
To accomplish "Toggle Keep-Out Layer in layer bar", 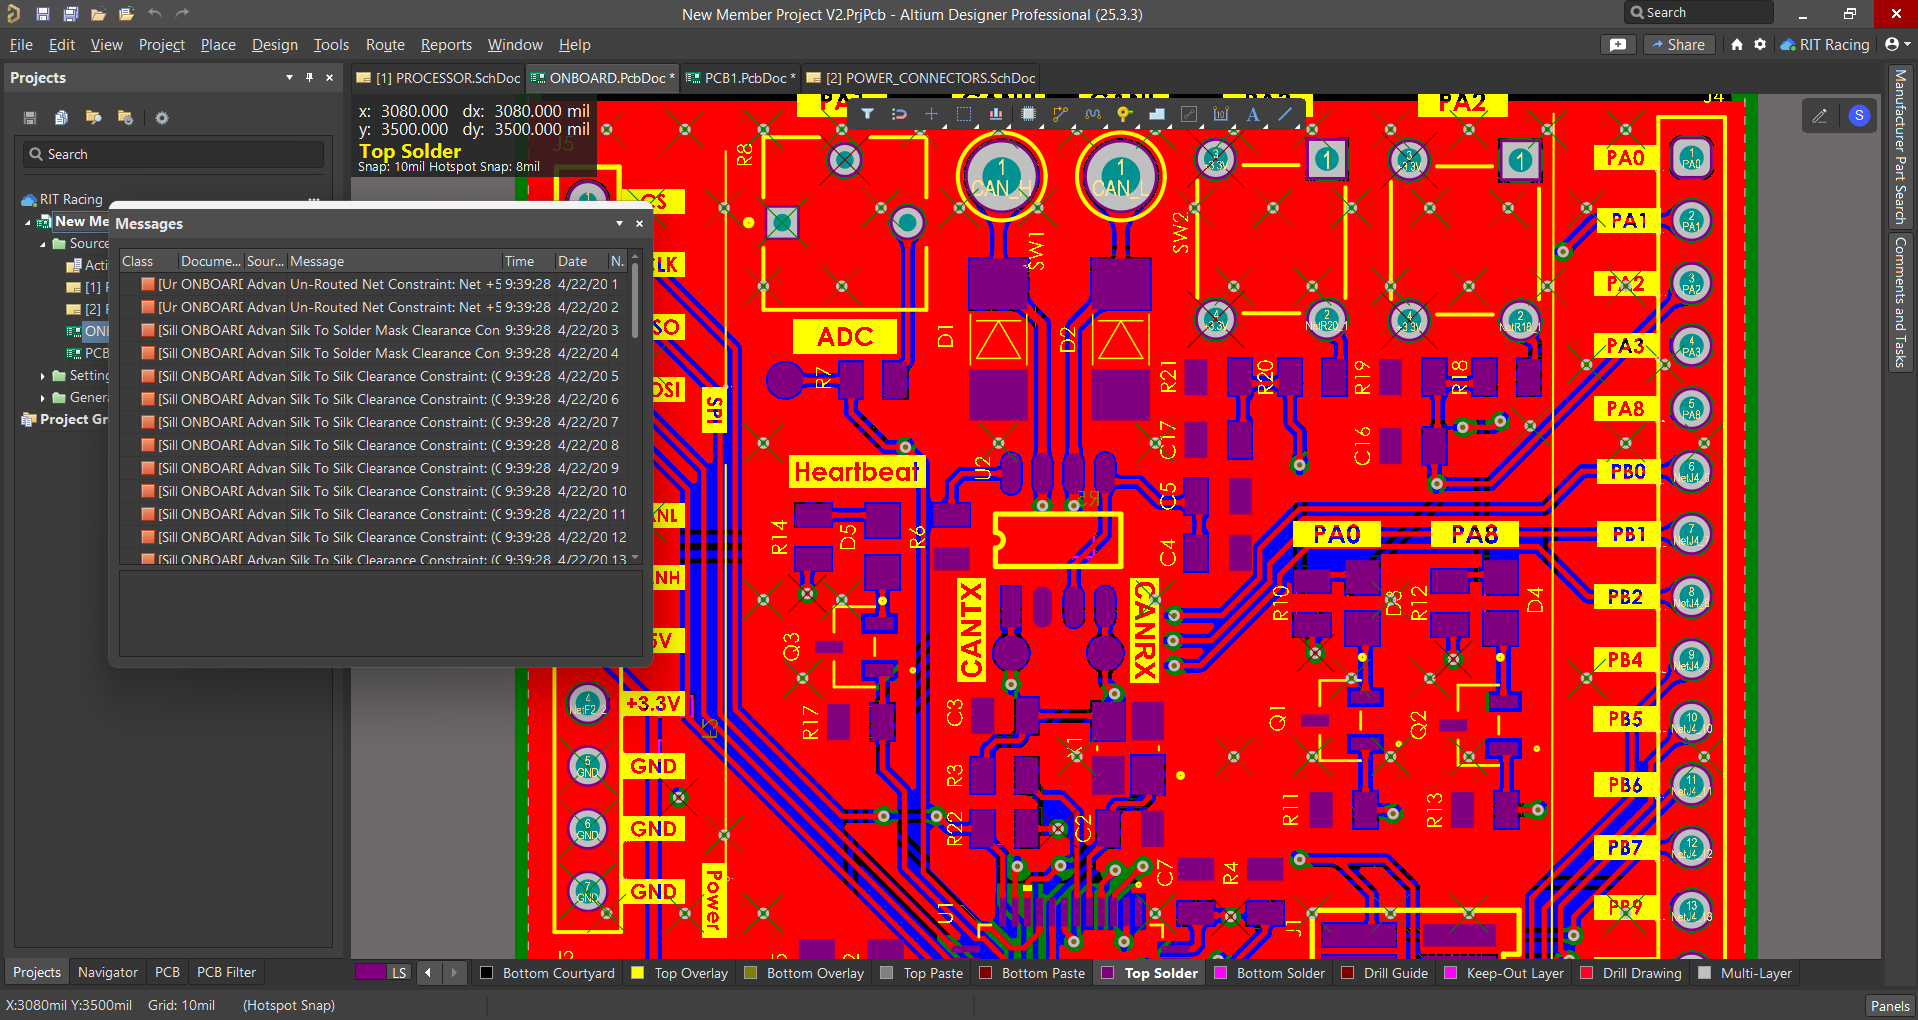I will [x=1505, y=973].
